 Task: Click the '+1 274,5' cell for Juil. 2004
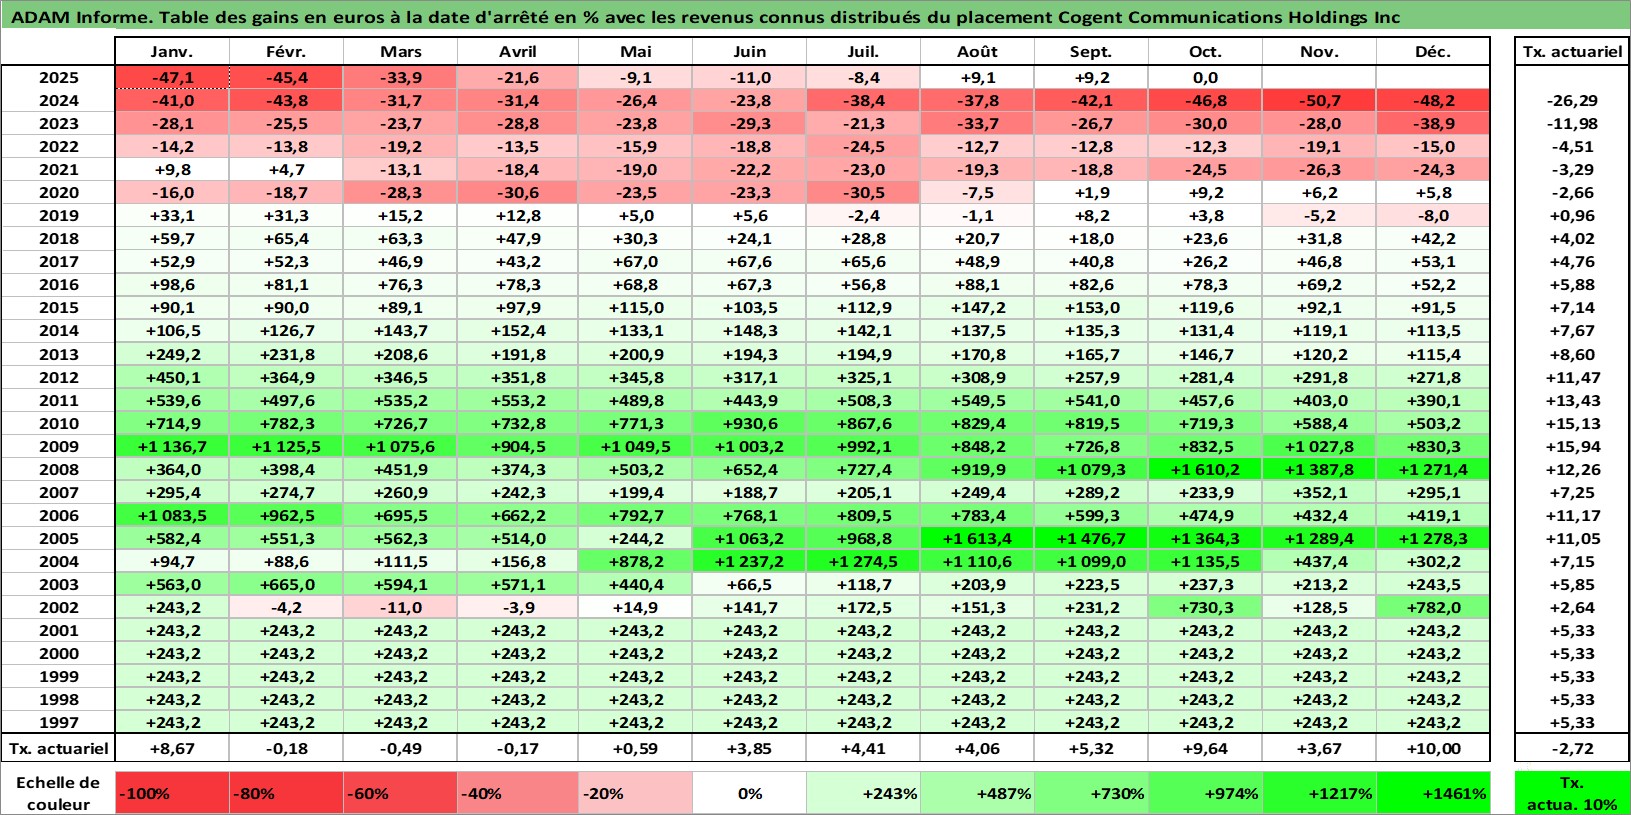(864, 561)
